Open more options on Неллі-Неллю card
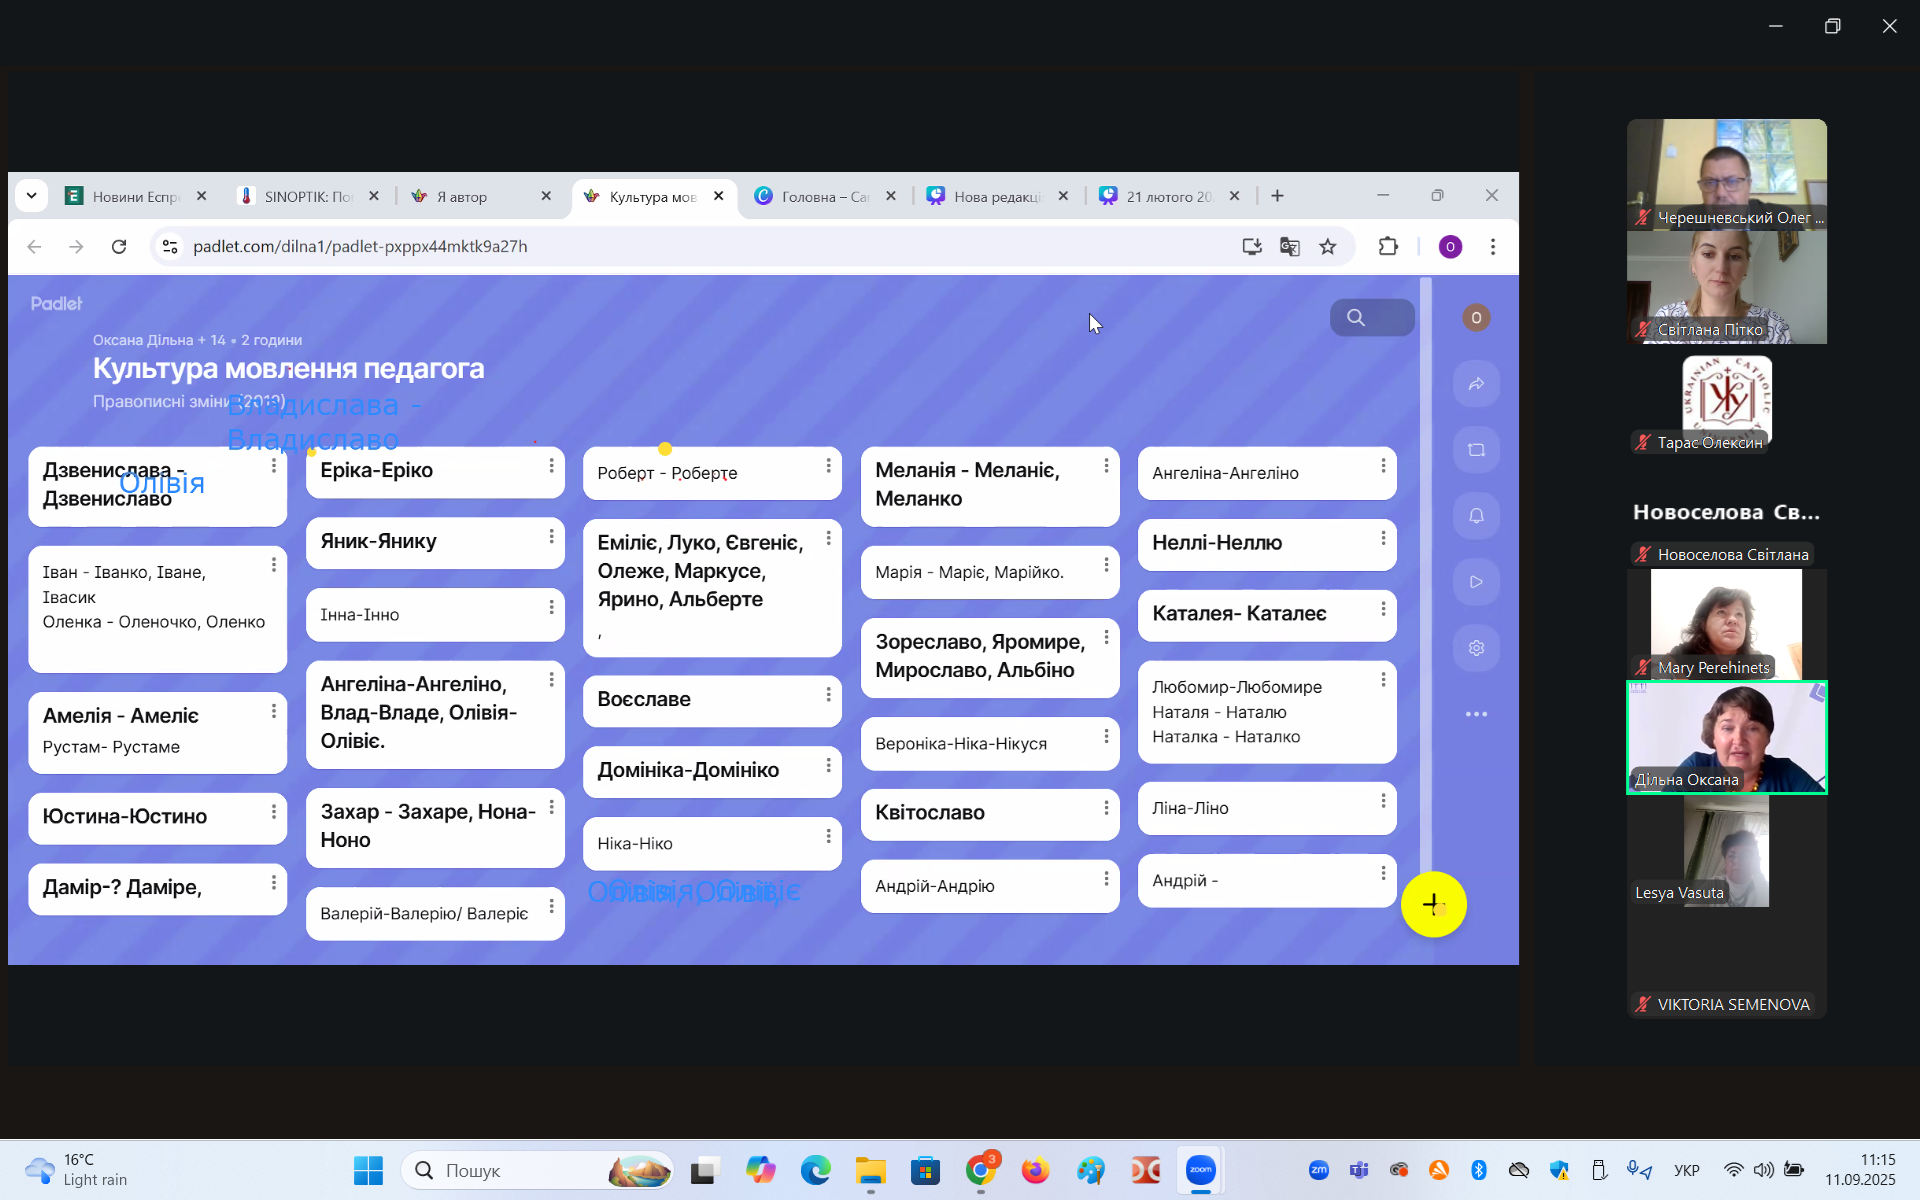1920x1200 pixels. [1383, 538]
